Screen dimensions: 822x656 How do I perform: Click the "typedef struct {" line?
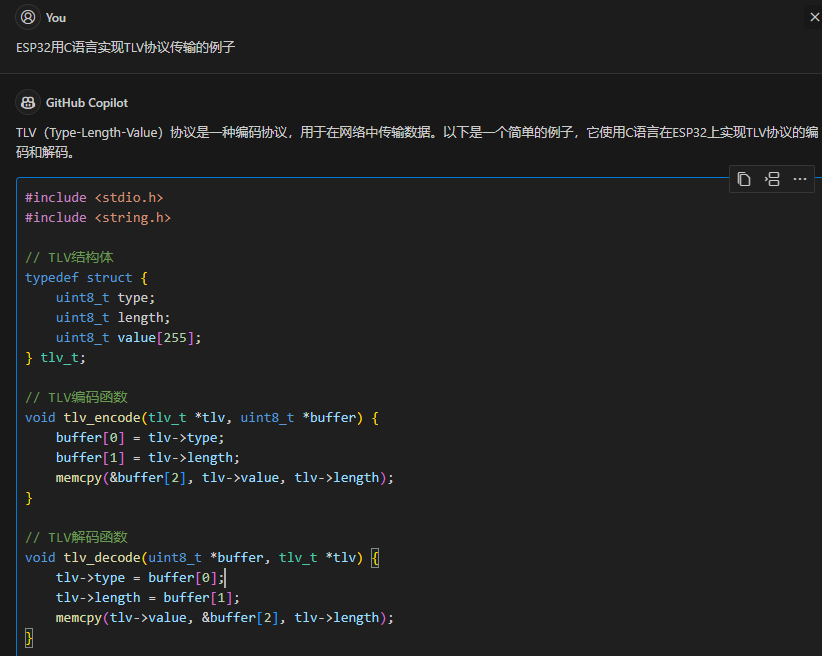(x=86, y=277)
